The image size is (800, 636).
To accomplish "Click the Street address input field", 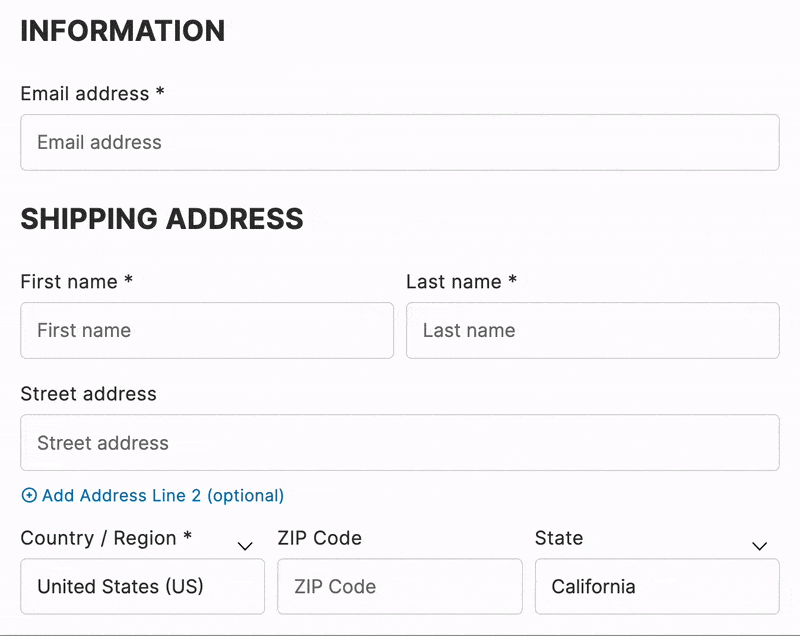I will 400,443.
